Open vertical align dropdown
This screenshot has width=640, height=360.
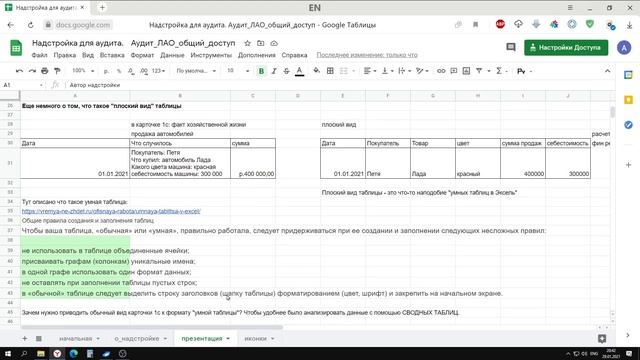(387, 71)
